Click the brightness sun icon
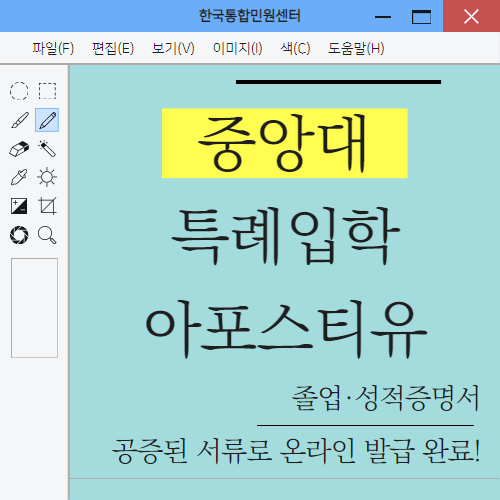 (x=47, y=177)
